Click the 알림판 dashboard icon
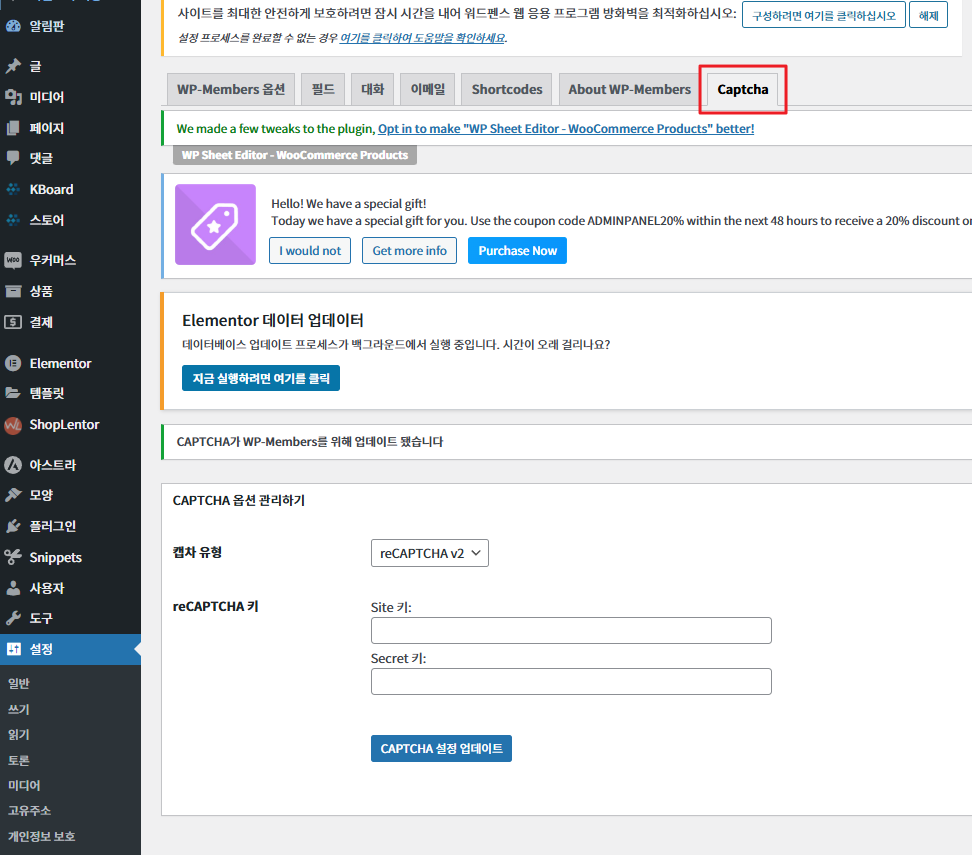 click(x=13, y=26)
